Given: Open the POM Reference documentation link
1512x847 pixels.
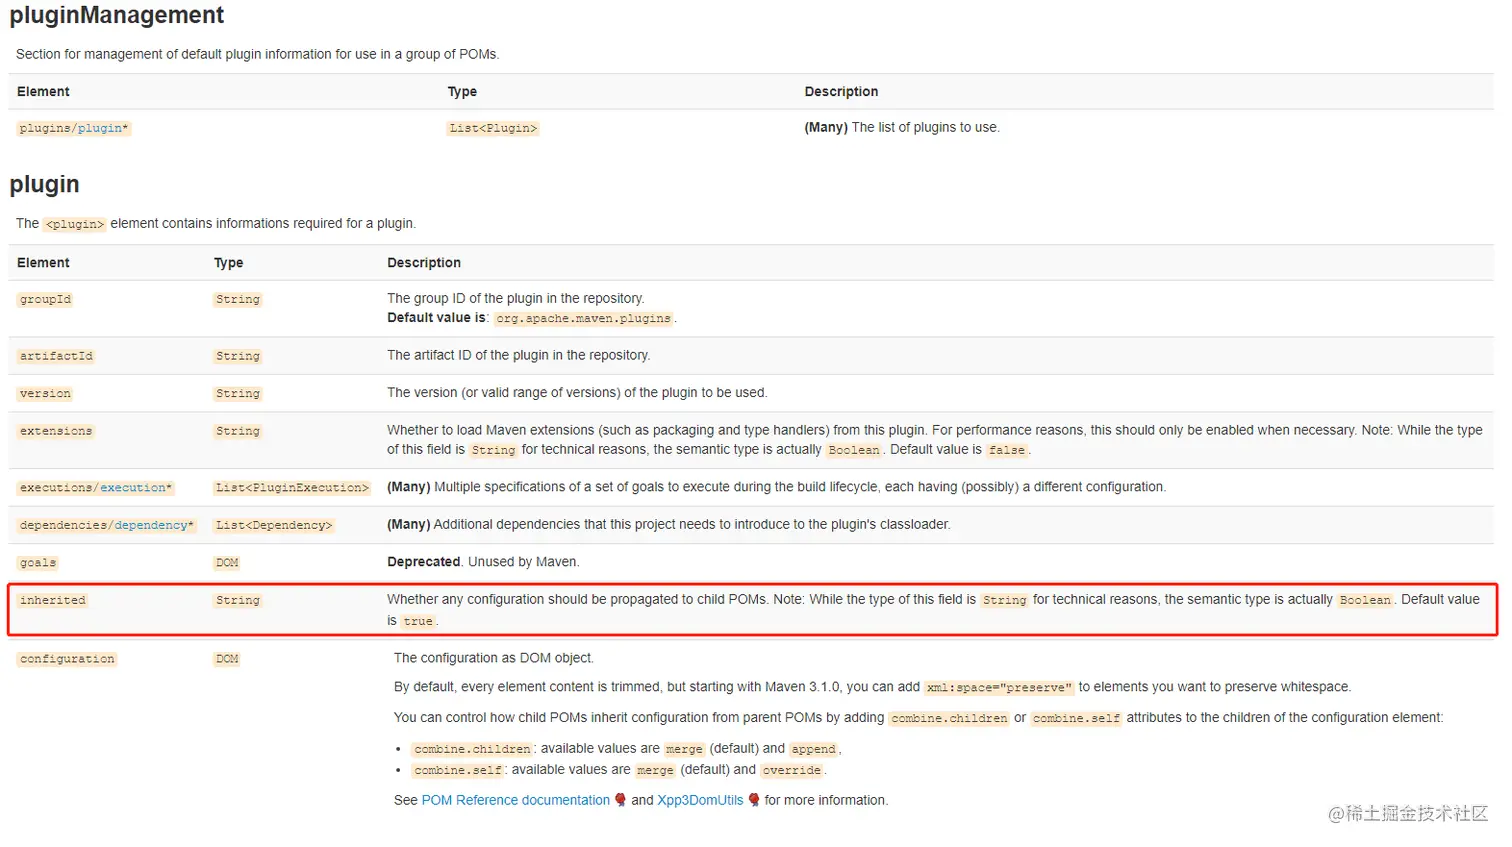Looking at the screenshot, I should coord(515,800).
